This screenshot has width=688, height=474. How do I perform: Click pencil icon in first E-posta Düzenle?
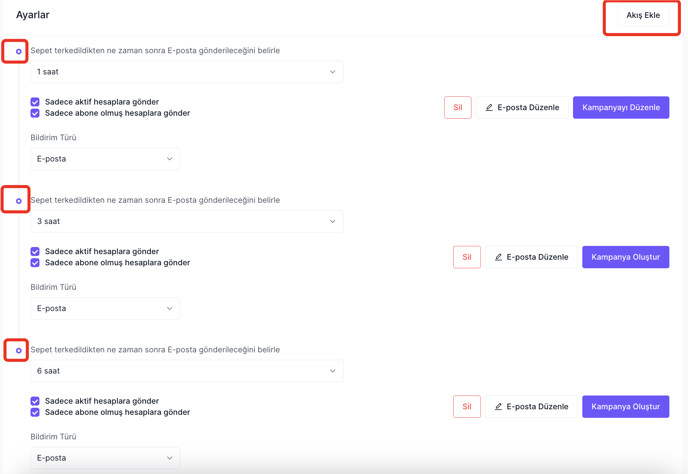click(x=489, y=108)
